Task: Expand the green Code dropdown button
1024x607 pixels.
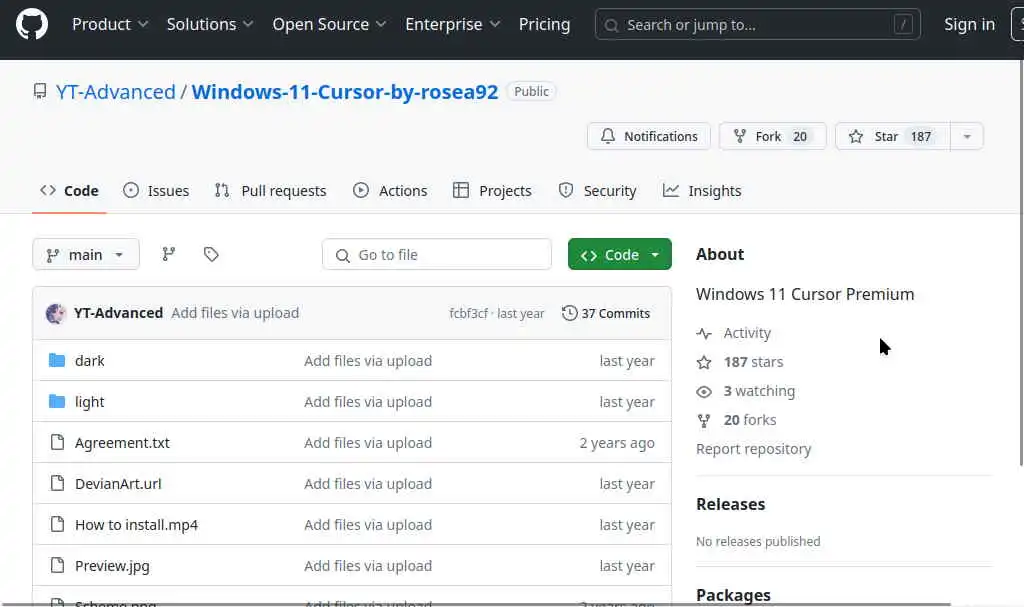Action: (619, 254)
